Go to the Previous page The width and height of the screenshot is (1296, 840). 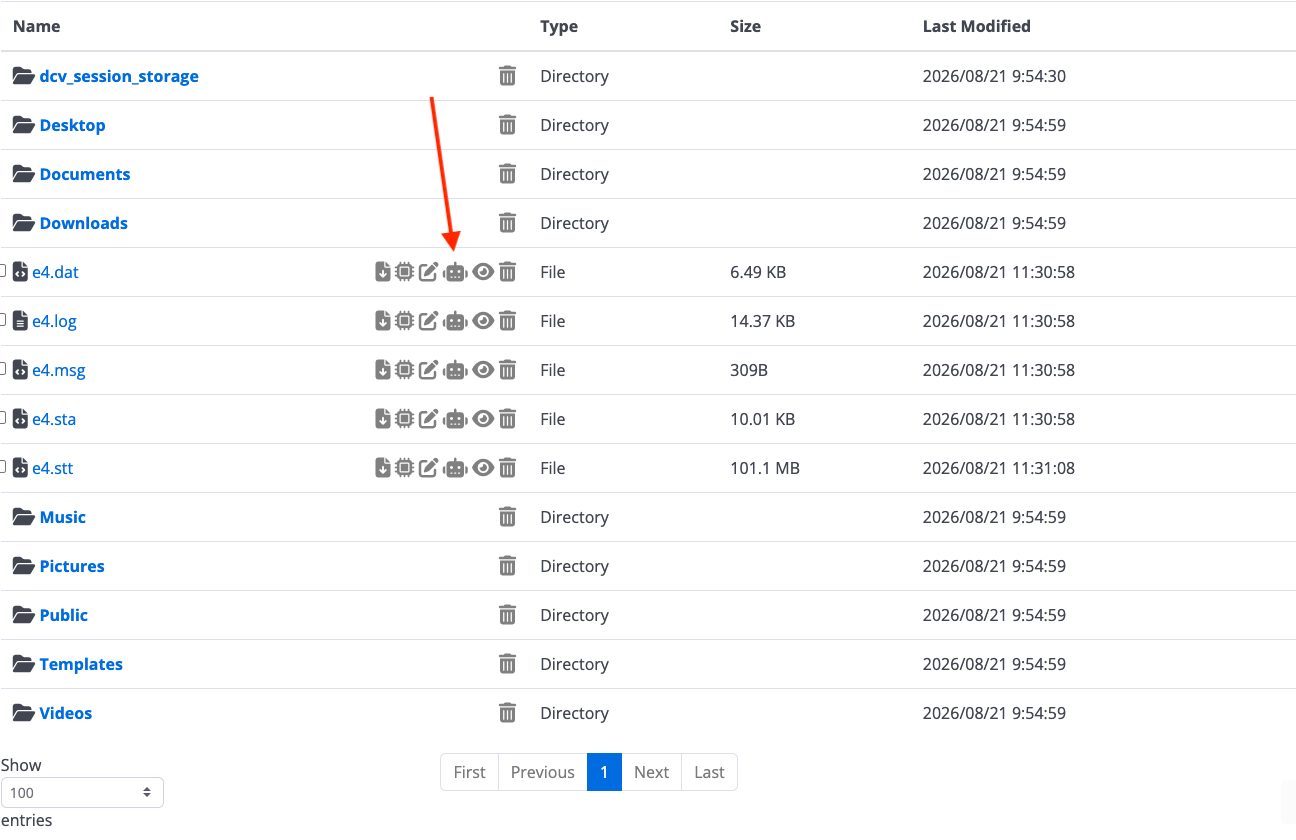pyautogui.click(x=543, y=772)
